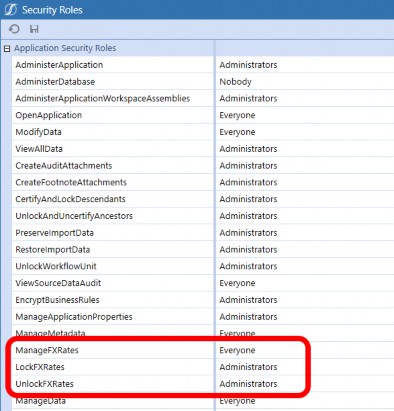Screen dimensions: 394x411
Task: Select the AdministerApplication role row
Action: pos(203,65)
